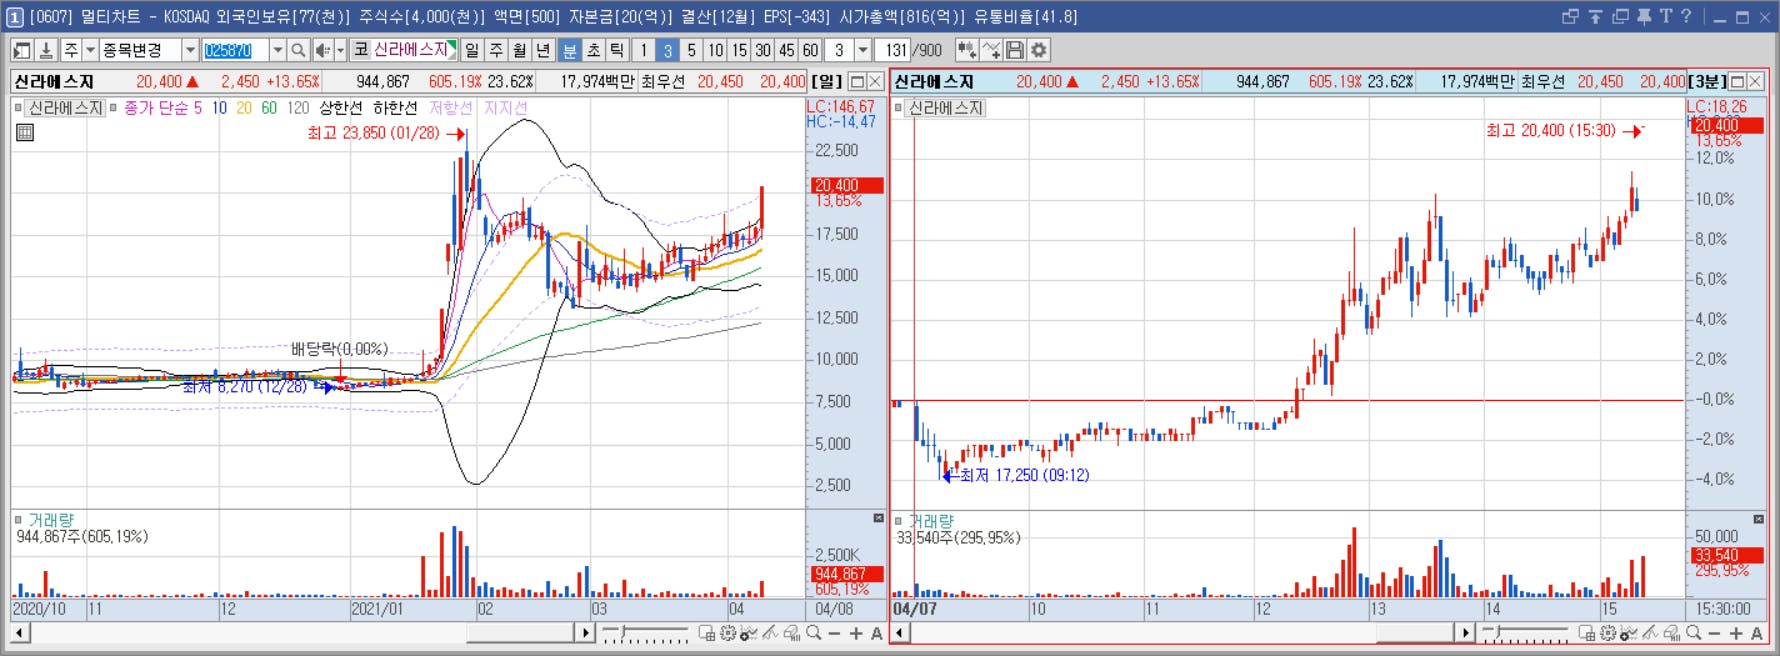Select the 30 minute interval button
This screenshot has height=656, width=1780.
[x=763, y=50]
